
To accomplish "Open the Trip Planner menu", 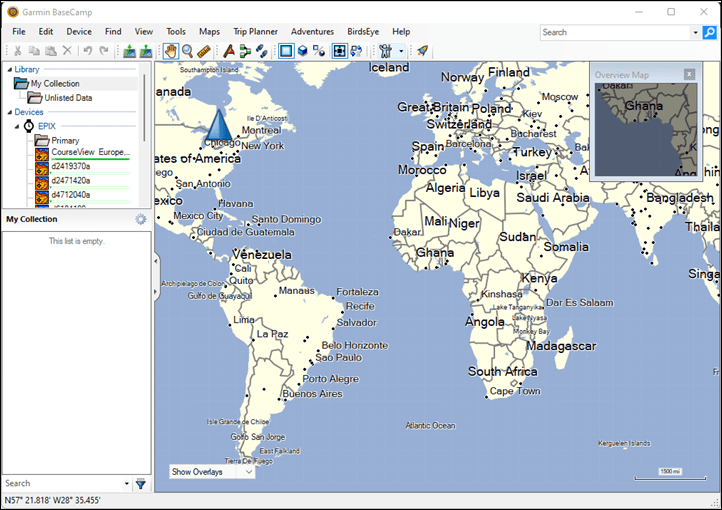I will tap(255, 32).
